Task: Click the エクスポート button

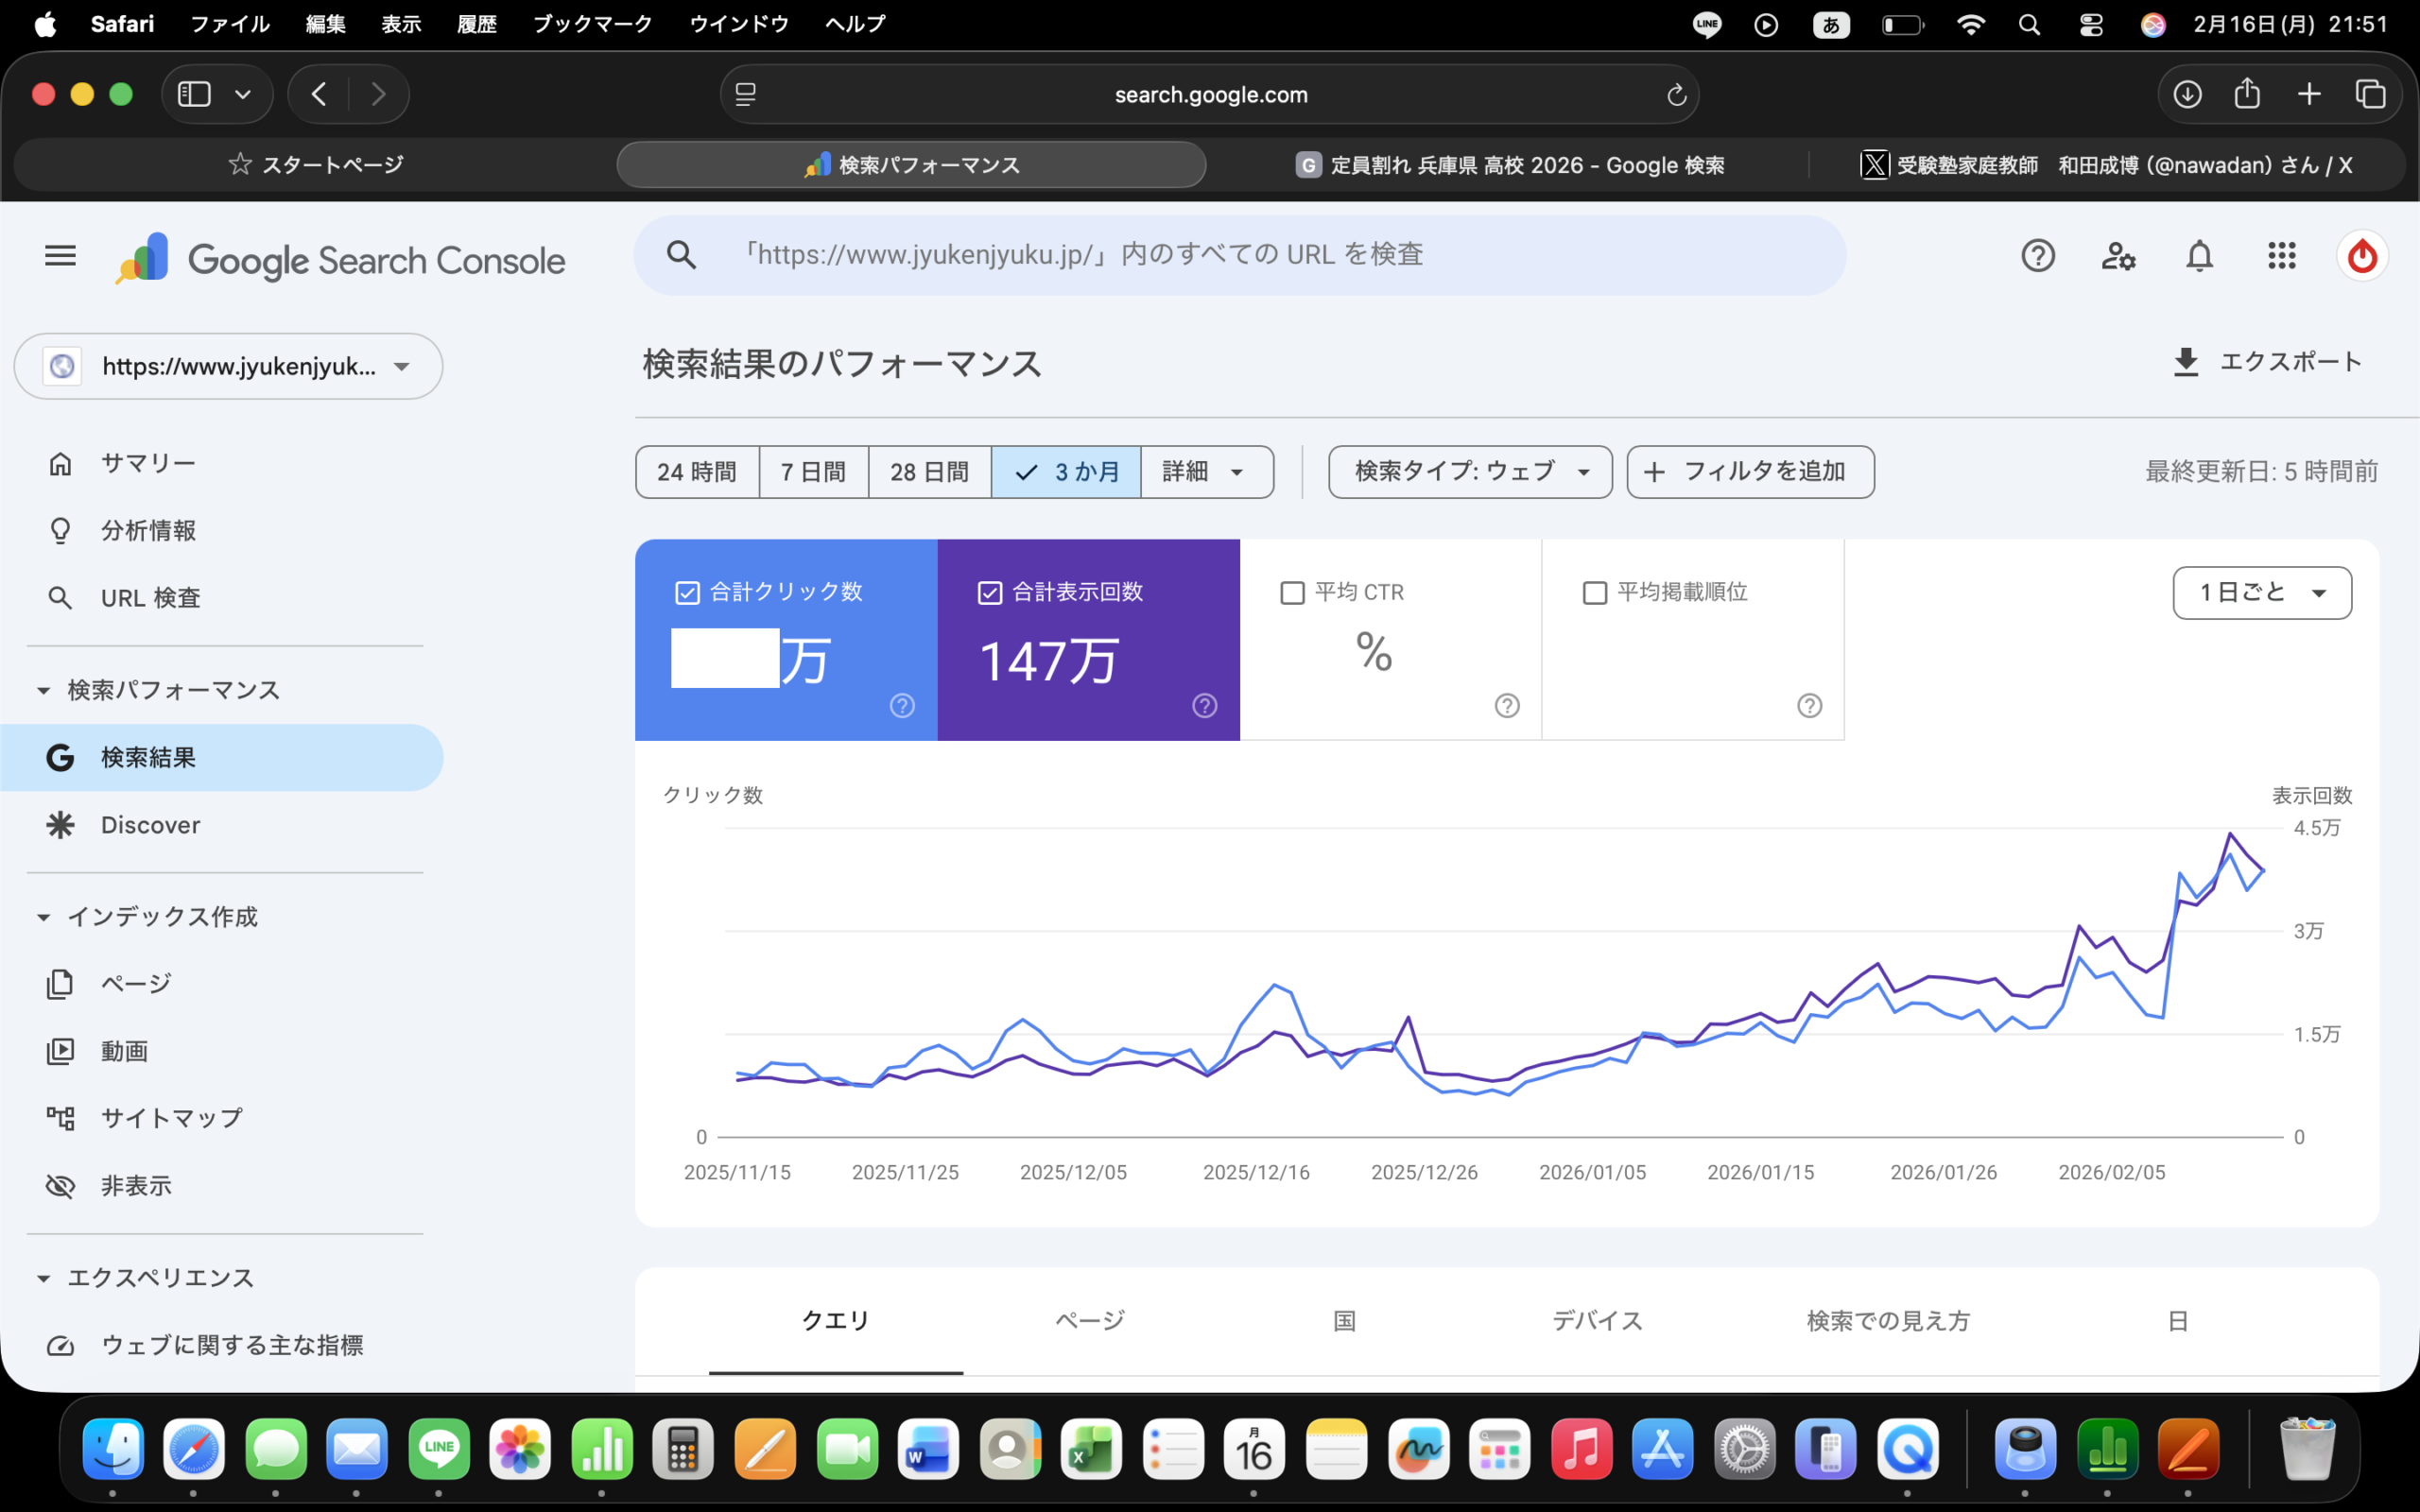Action: pyautogui.click(x=2266, y=362)
